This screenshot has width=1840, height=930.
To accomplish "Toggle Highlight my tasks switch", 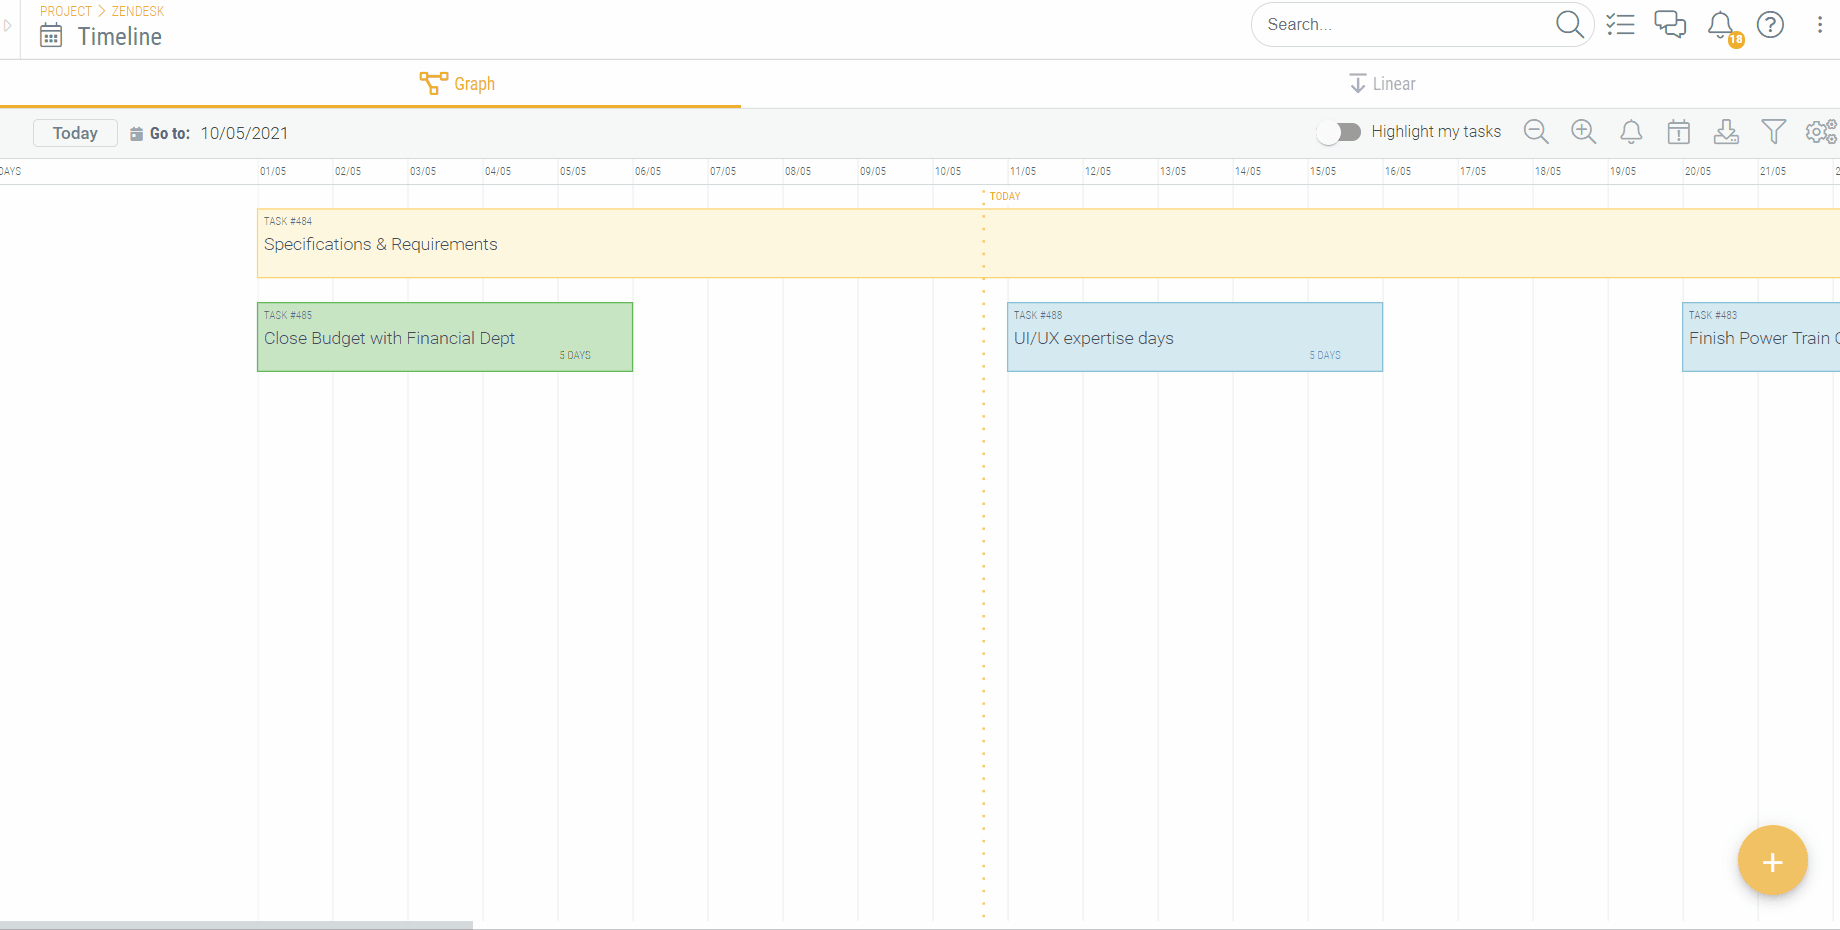I will click(1338, 132).
